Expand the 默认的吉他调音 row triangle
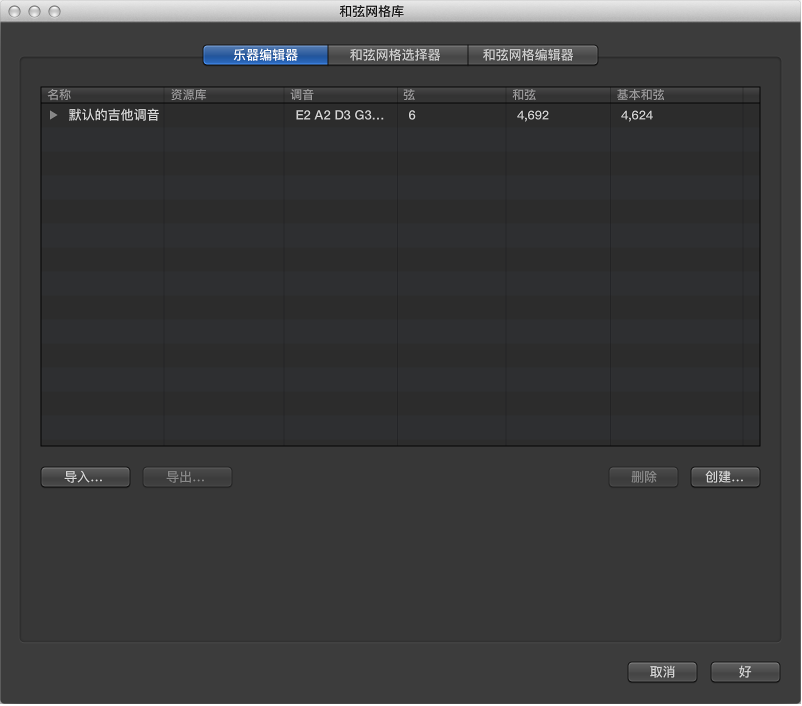The image size is (802, 706). click(53, 115)
